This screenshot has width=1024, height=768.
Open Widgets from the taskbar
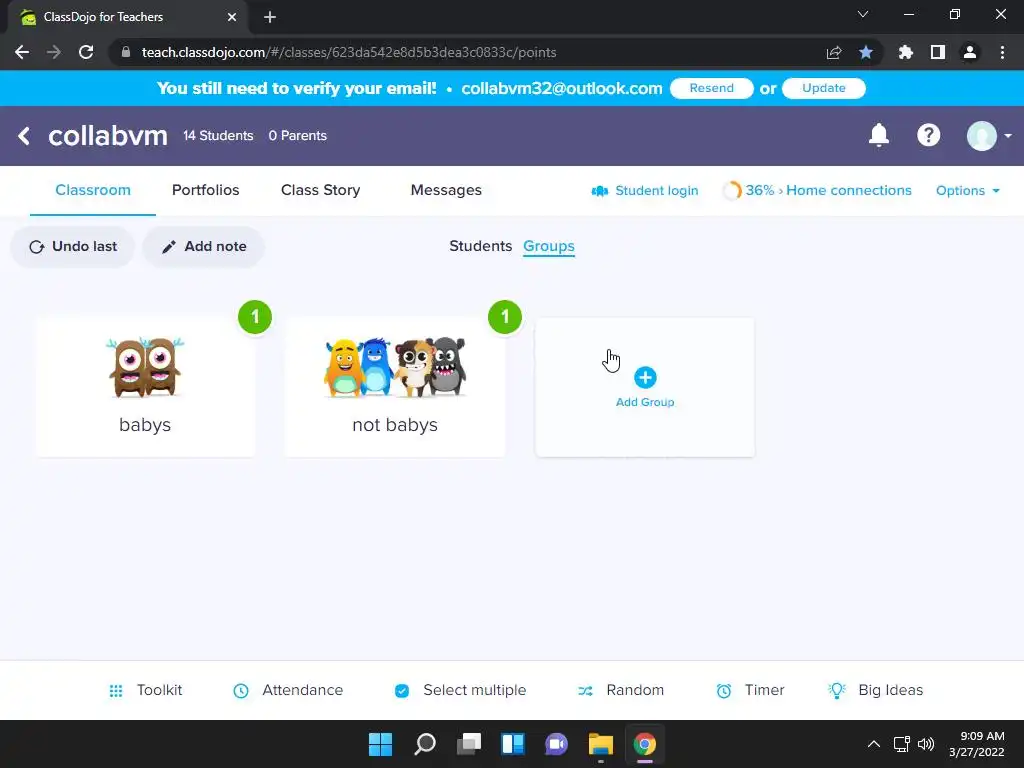coord(513,744)
